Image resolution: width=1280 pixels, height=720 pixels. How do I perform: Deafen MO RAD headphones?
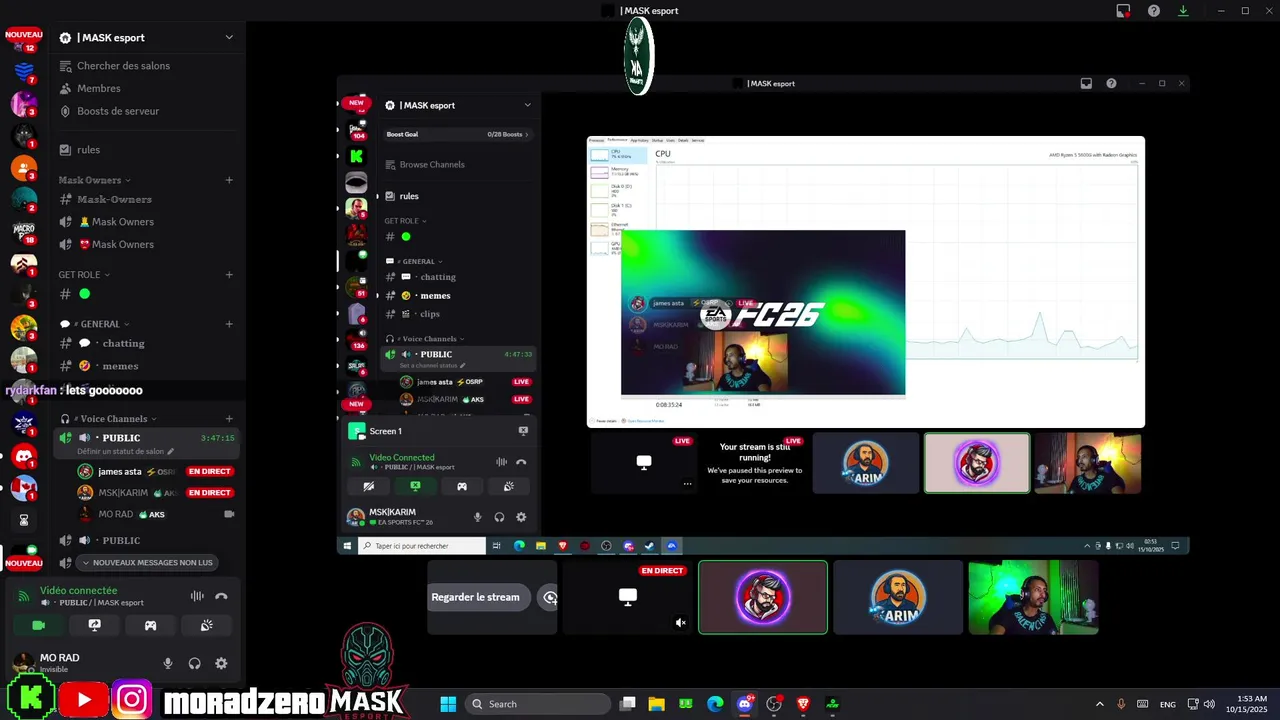(x=194, y=663)
